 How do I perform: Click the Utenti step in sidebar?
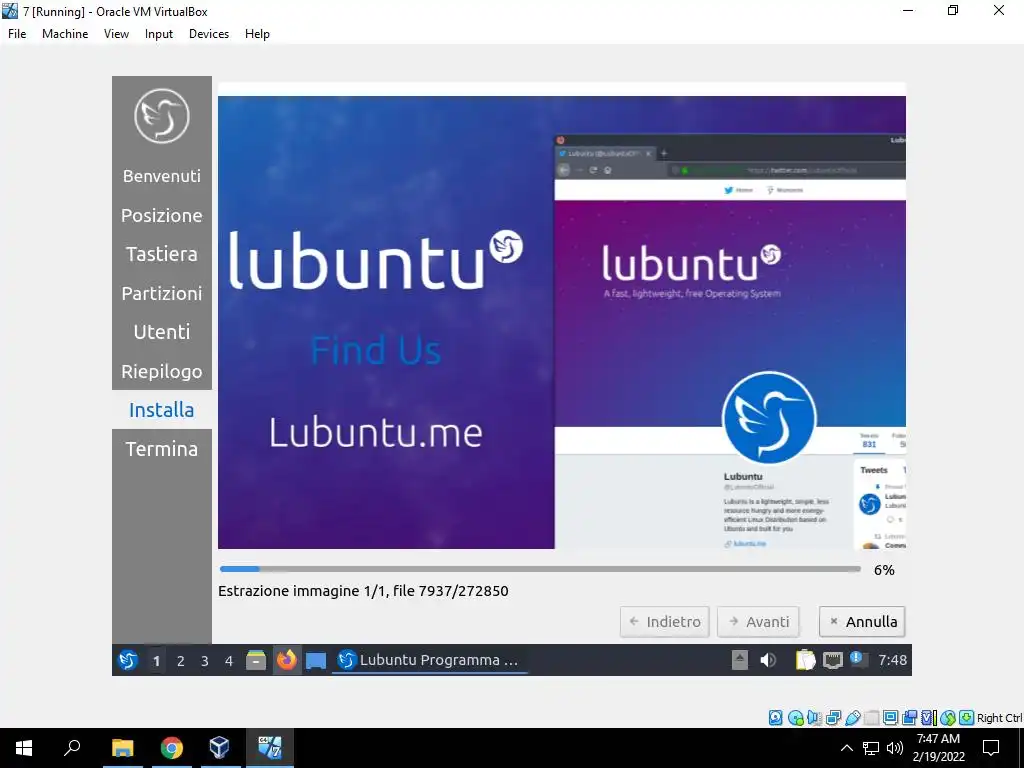162,332
